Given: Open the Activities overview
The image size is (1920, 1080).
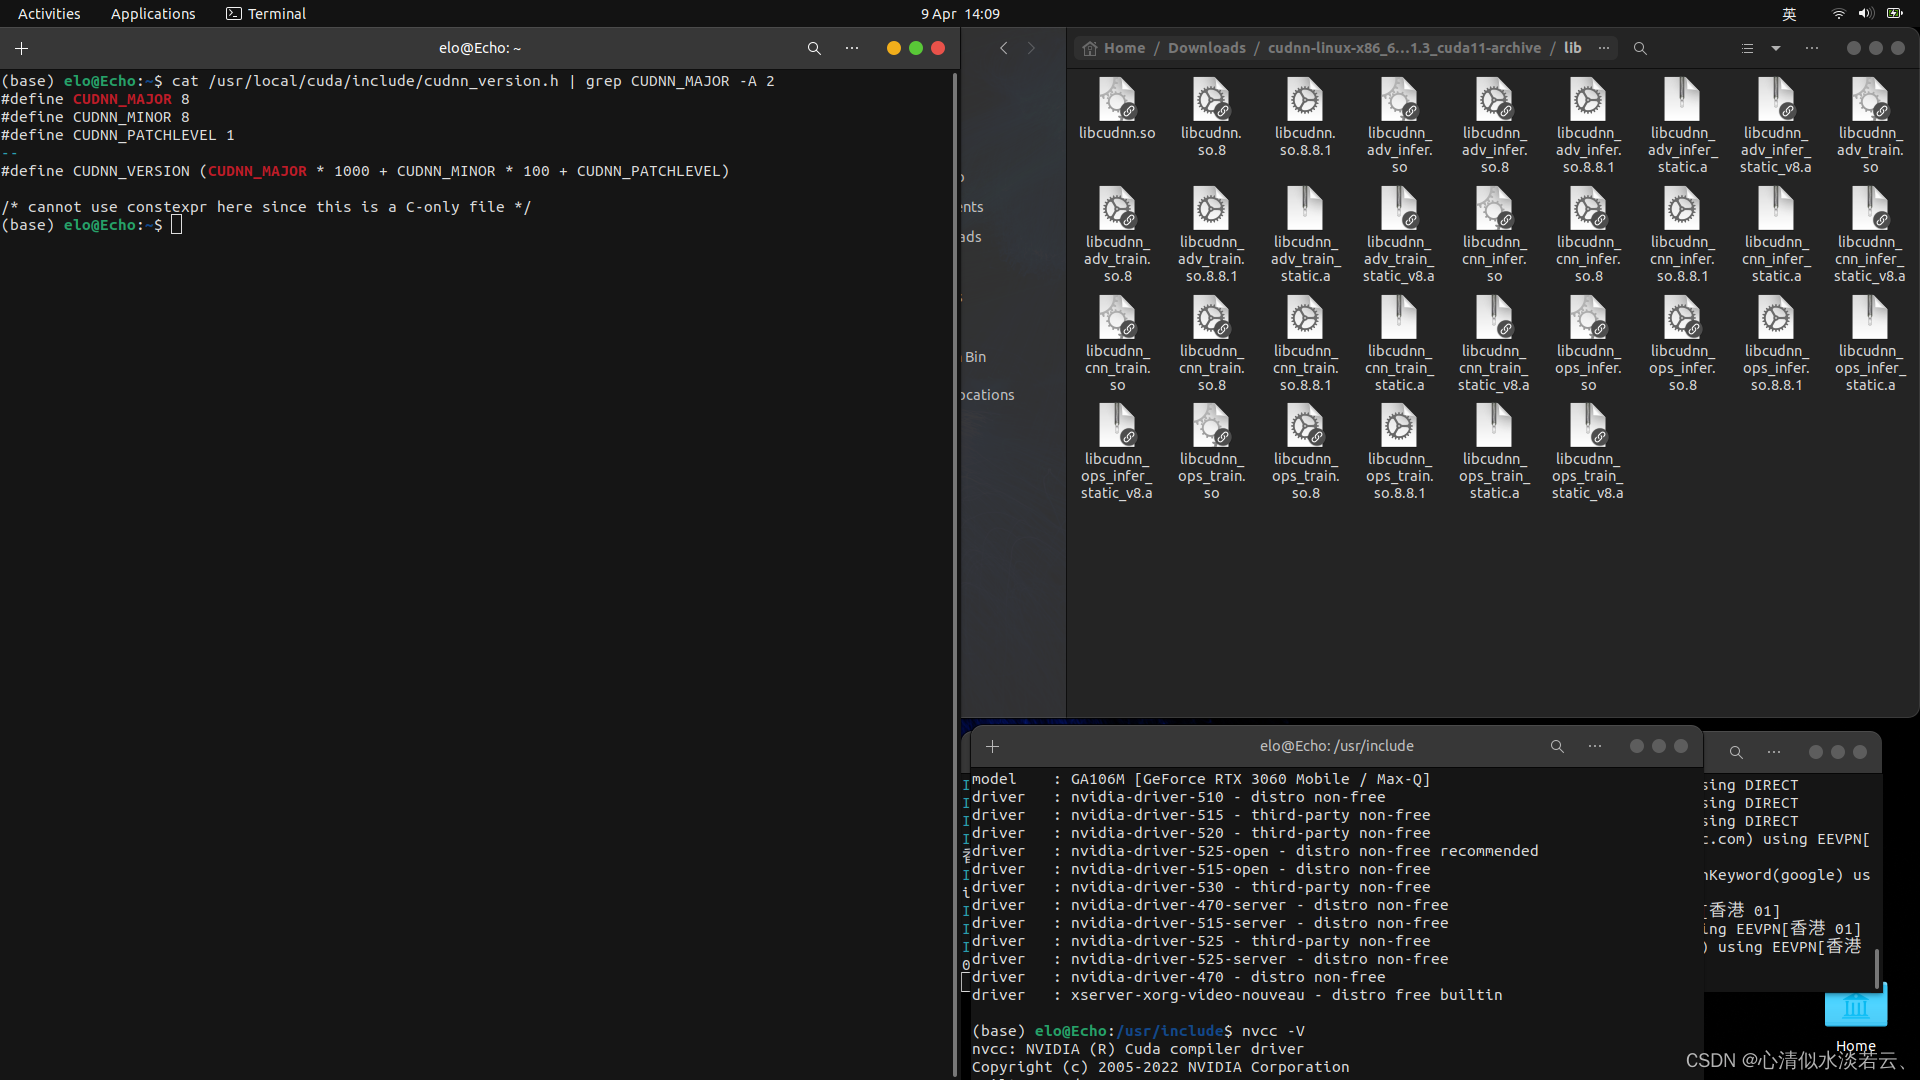Looking at the screenshot, I should (49, 14).
